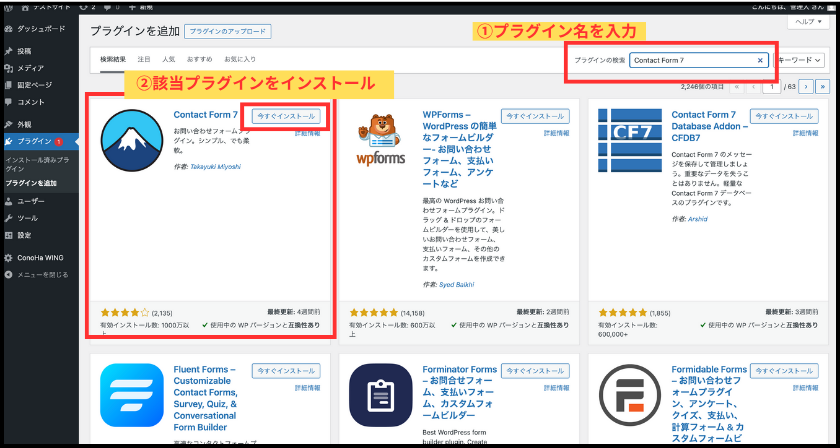Screen dimensions: 840x448
Task: Clear the plugin search field with X
Action: tap(760, 61)
